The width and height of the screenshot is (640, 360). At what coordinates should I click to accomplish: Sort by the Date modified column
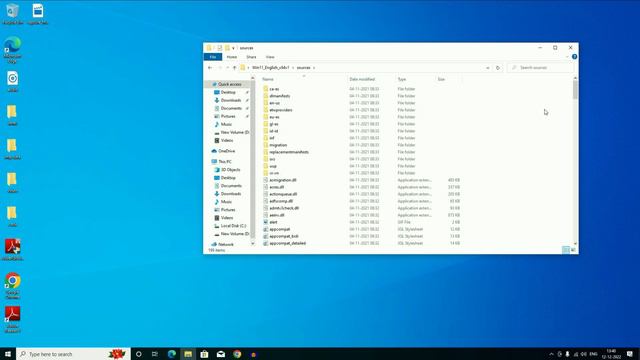[x=362, y=79]
